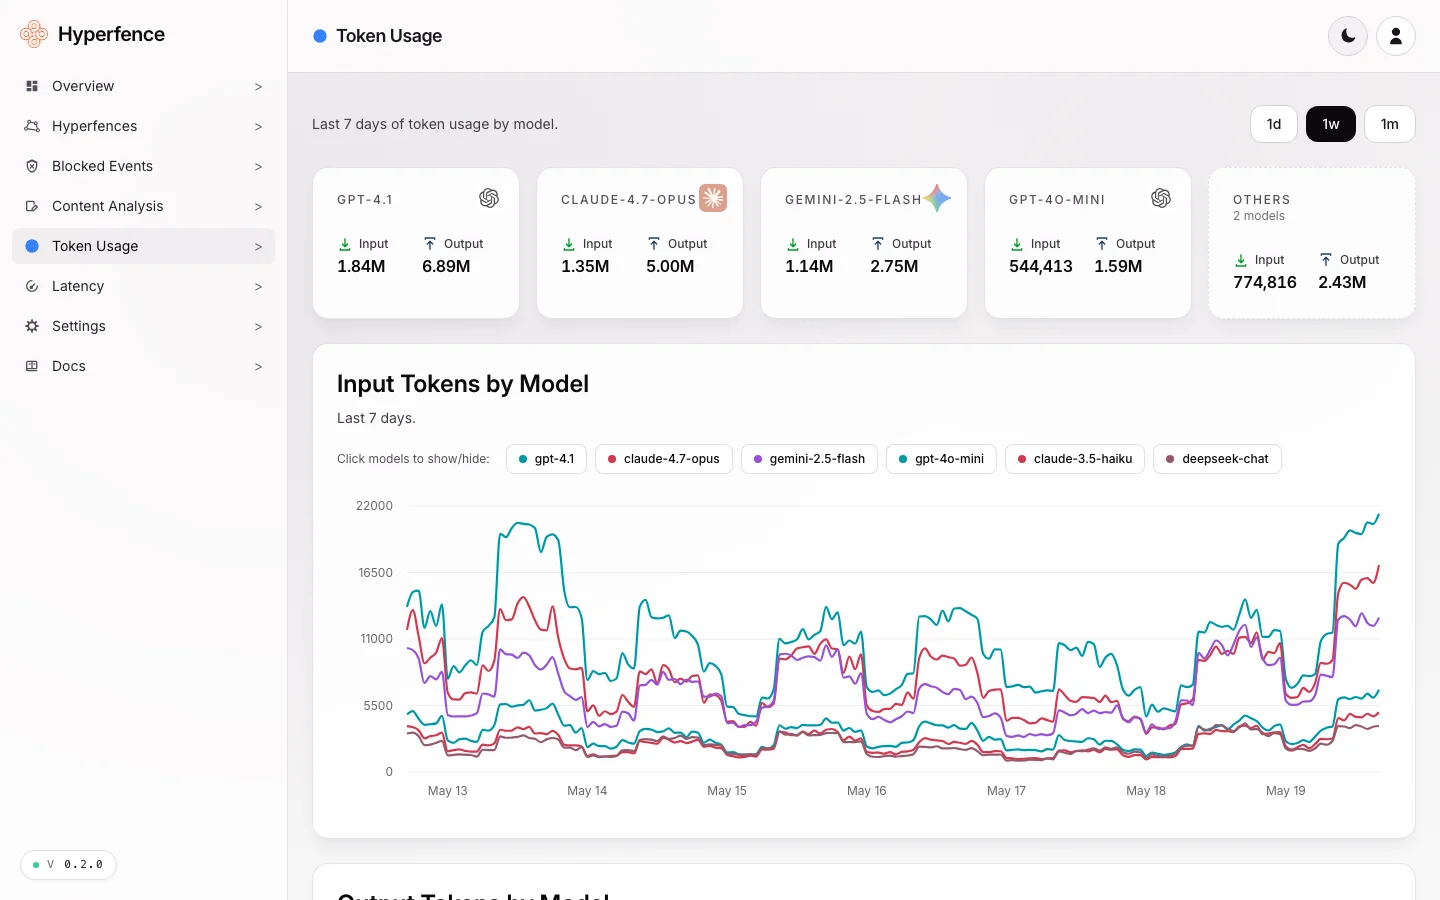Expand the Settings chevron
The image size is (1440, 900).
(x=258, y=327)
